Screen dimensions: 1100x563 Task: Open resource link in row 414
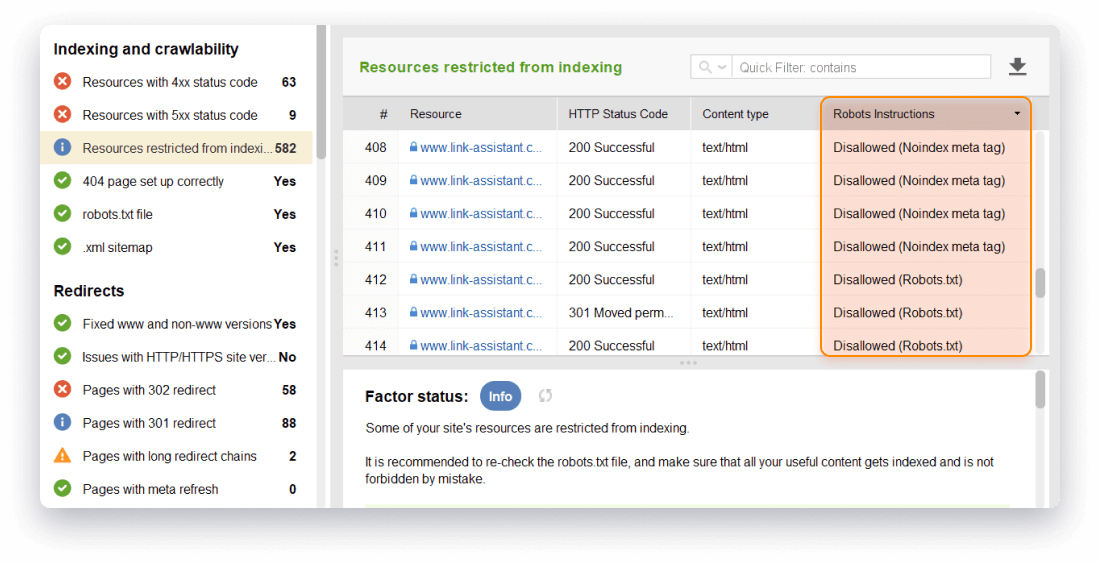[481, 345]
